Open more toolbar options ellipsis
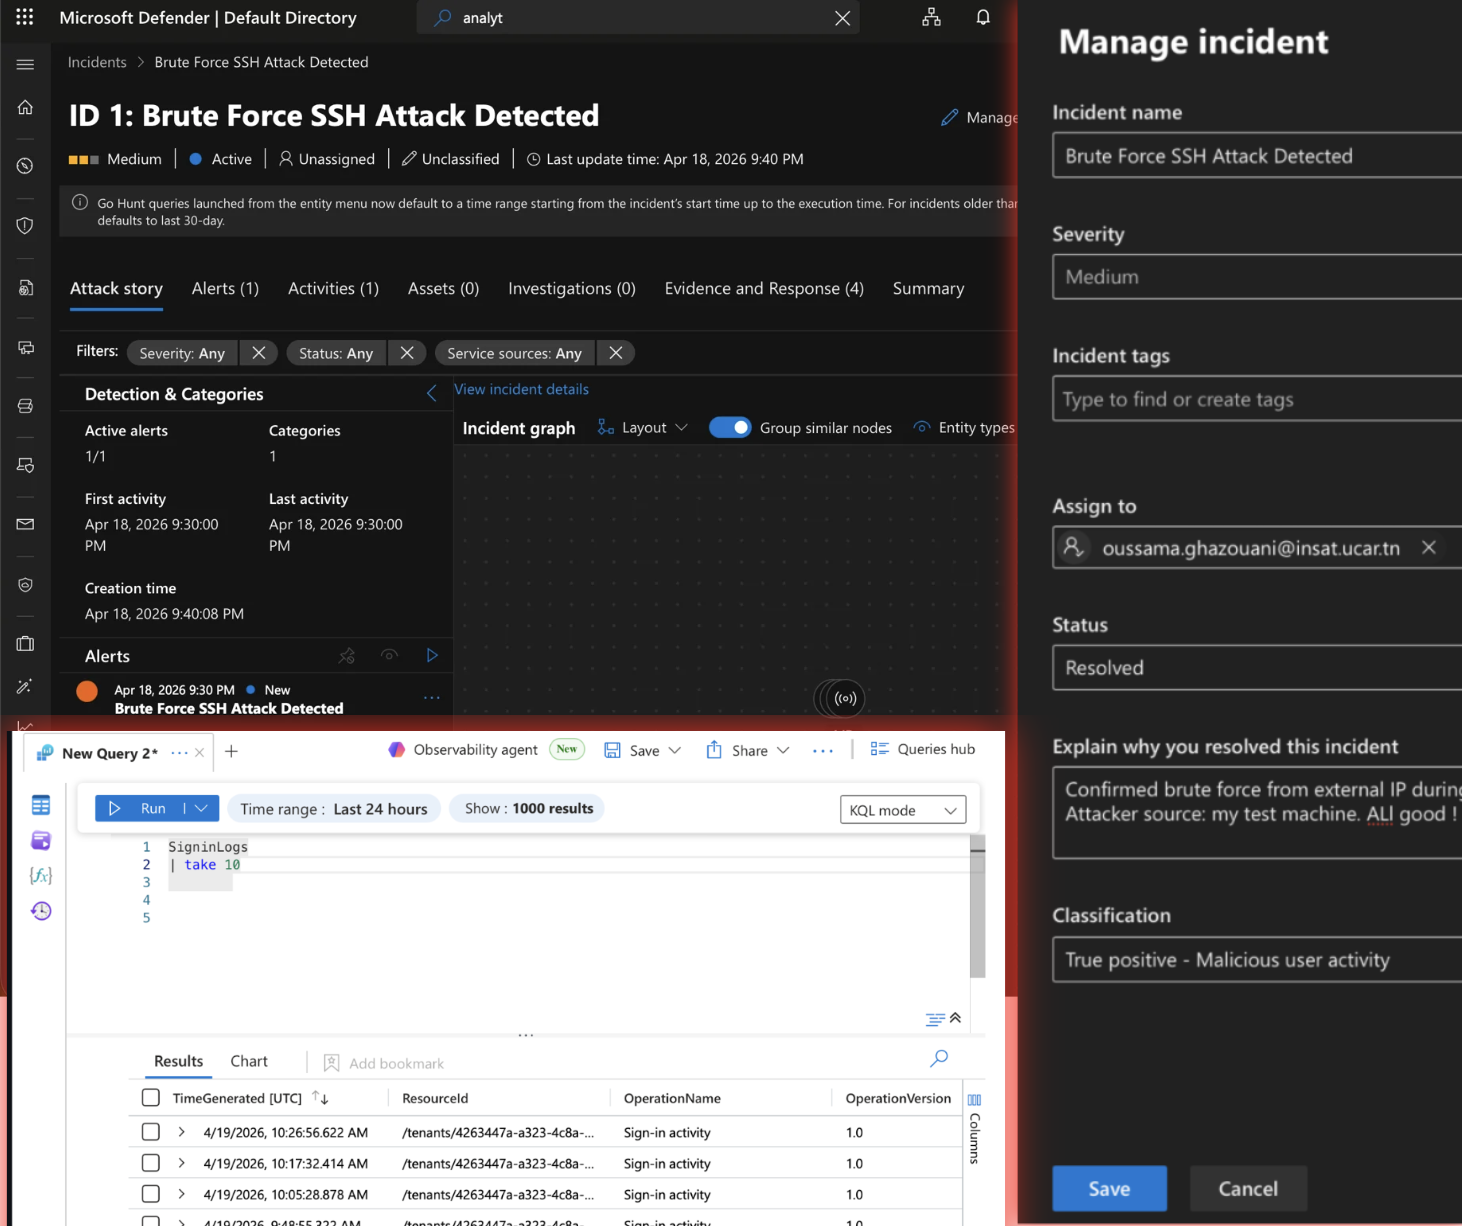The height and width of the screenshot is (1226, 1462). point(823,750)
